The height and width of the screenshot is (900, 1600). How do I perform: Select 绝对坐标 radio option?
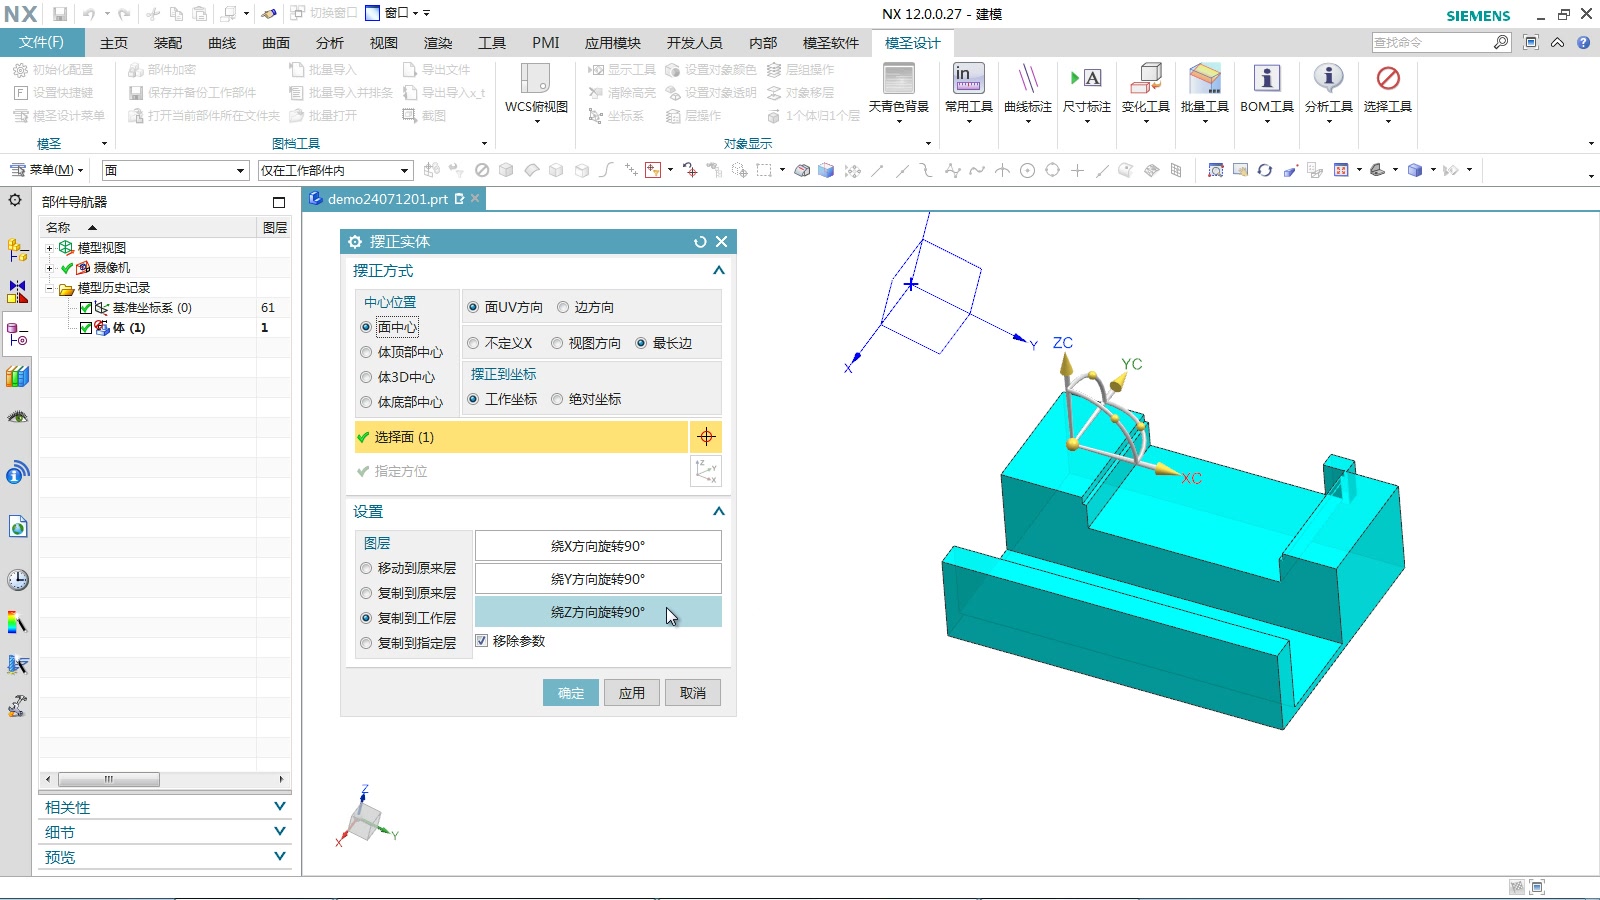click(x=557, y=399)
